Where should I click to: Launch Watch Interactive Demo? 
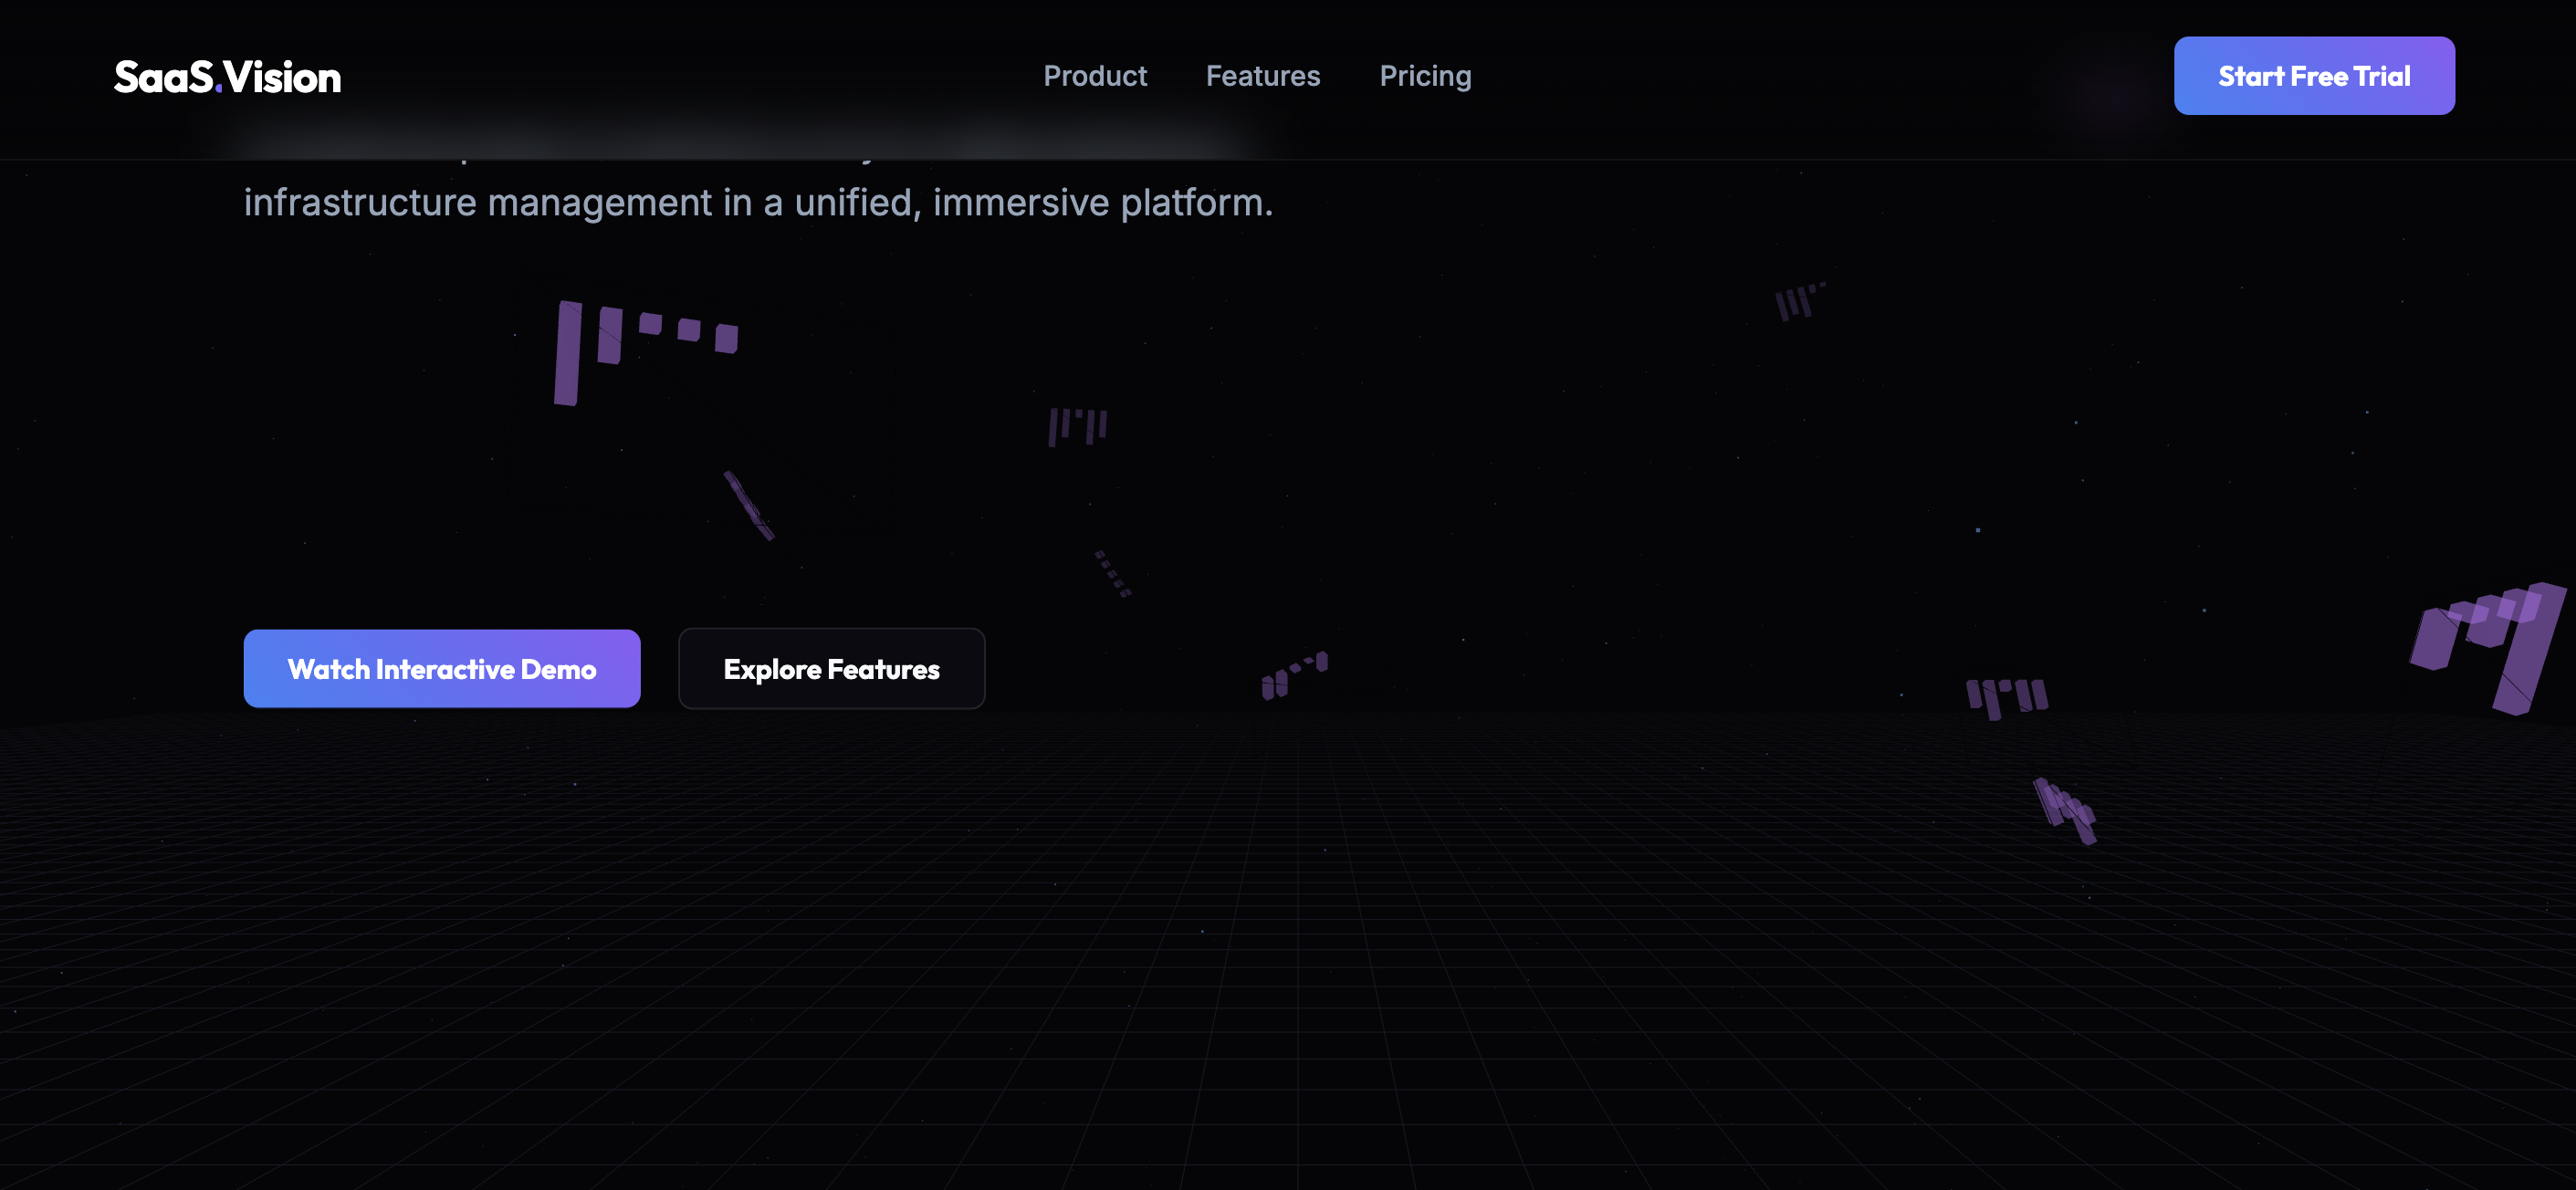(x=442, y=669)
